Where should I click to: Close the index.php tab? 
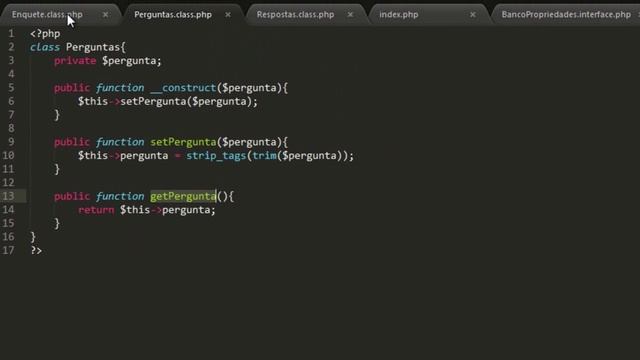tap(473, 15)
